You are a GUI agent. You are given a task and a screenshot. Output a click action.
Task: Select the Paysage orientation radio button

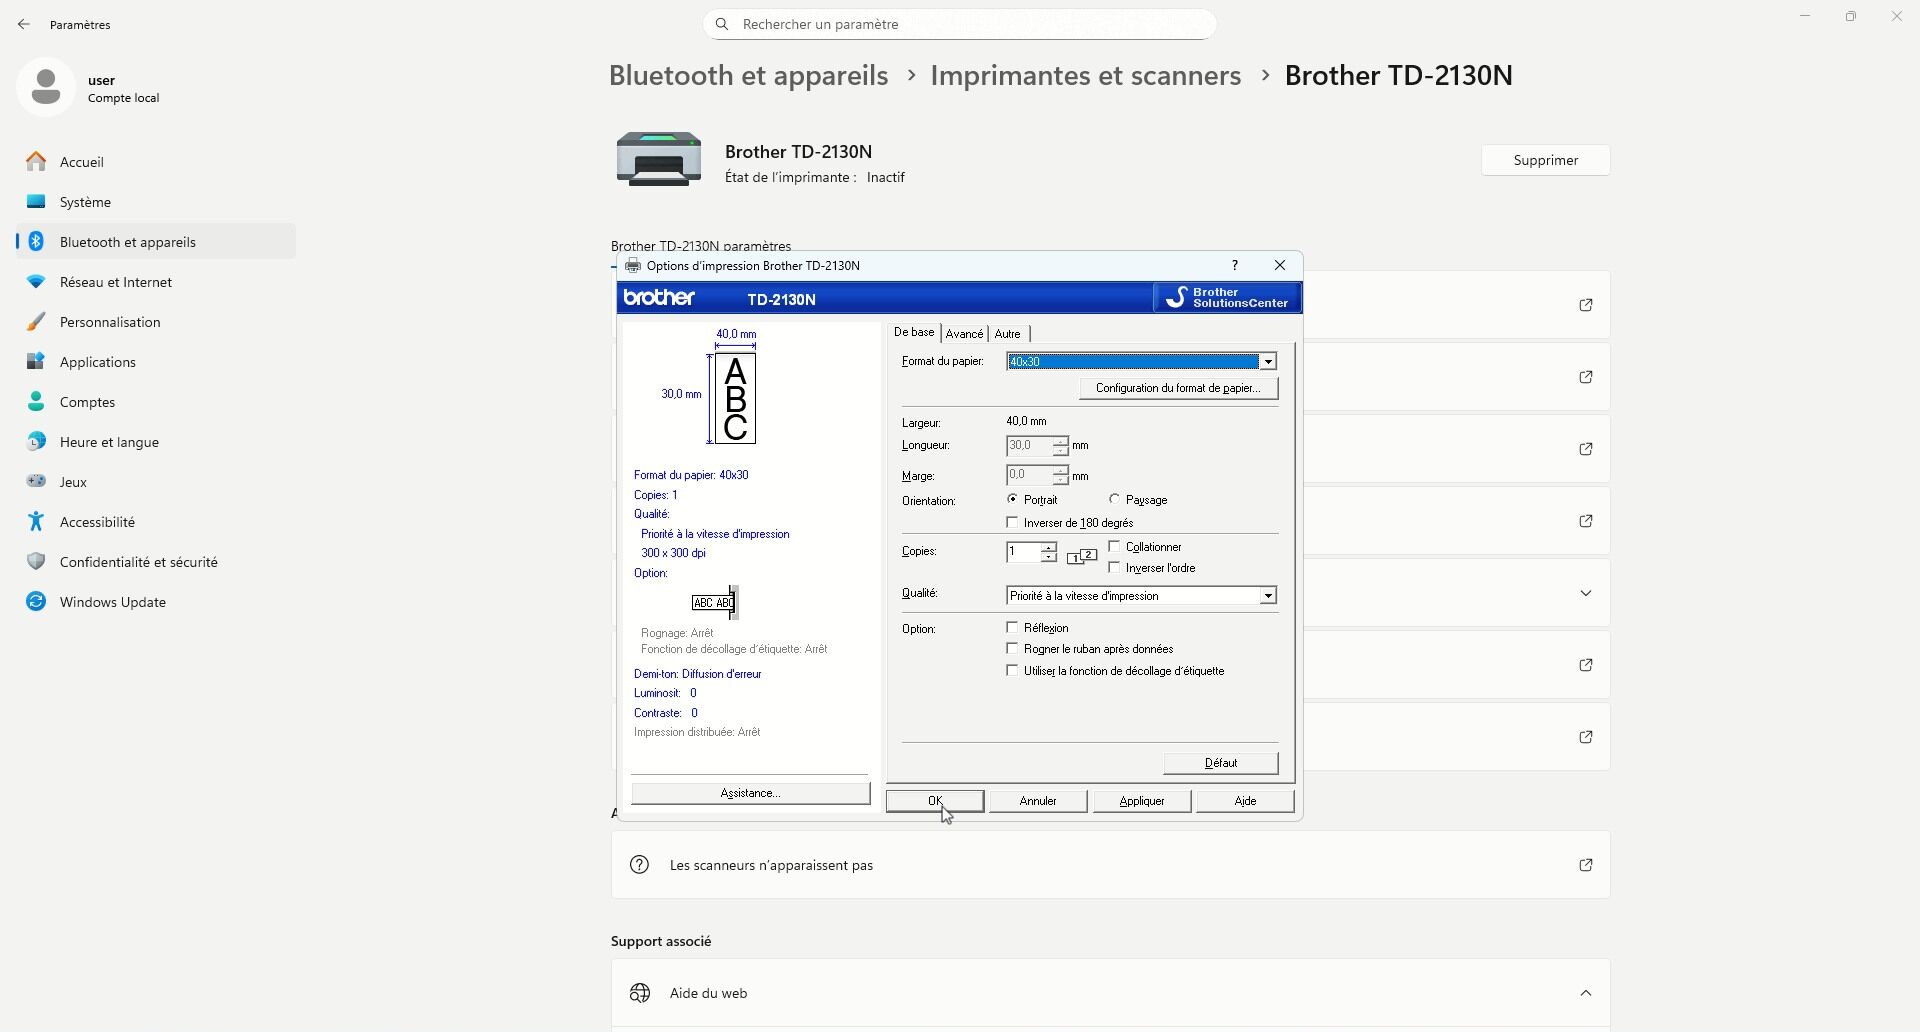(x=1115, y=499)
